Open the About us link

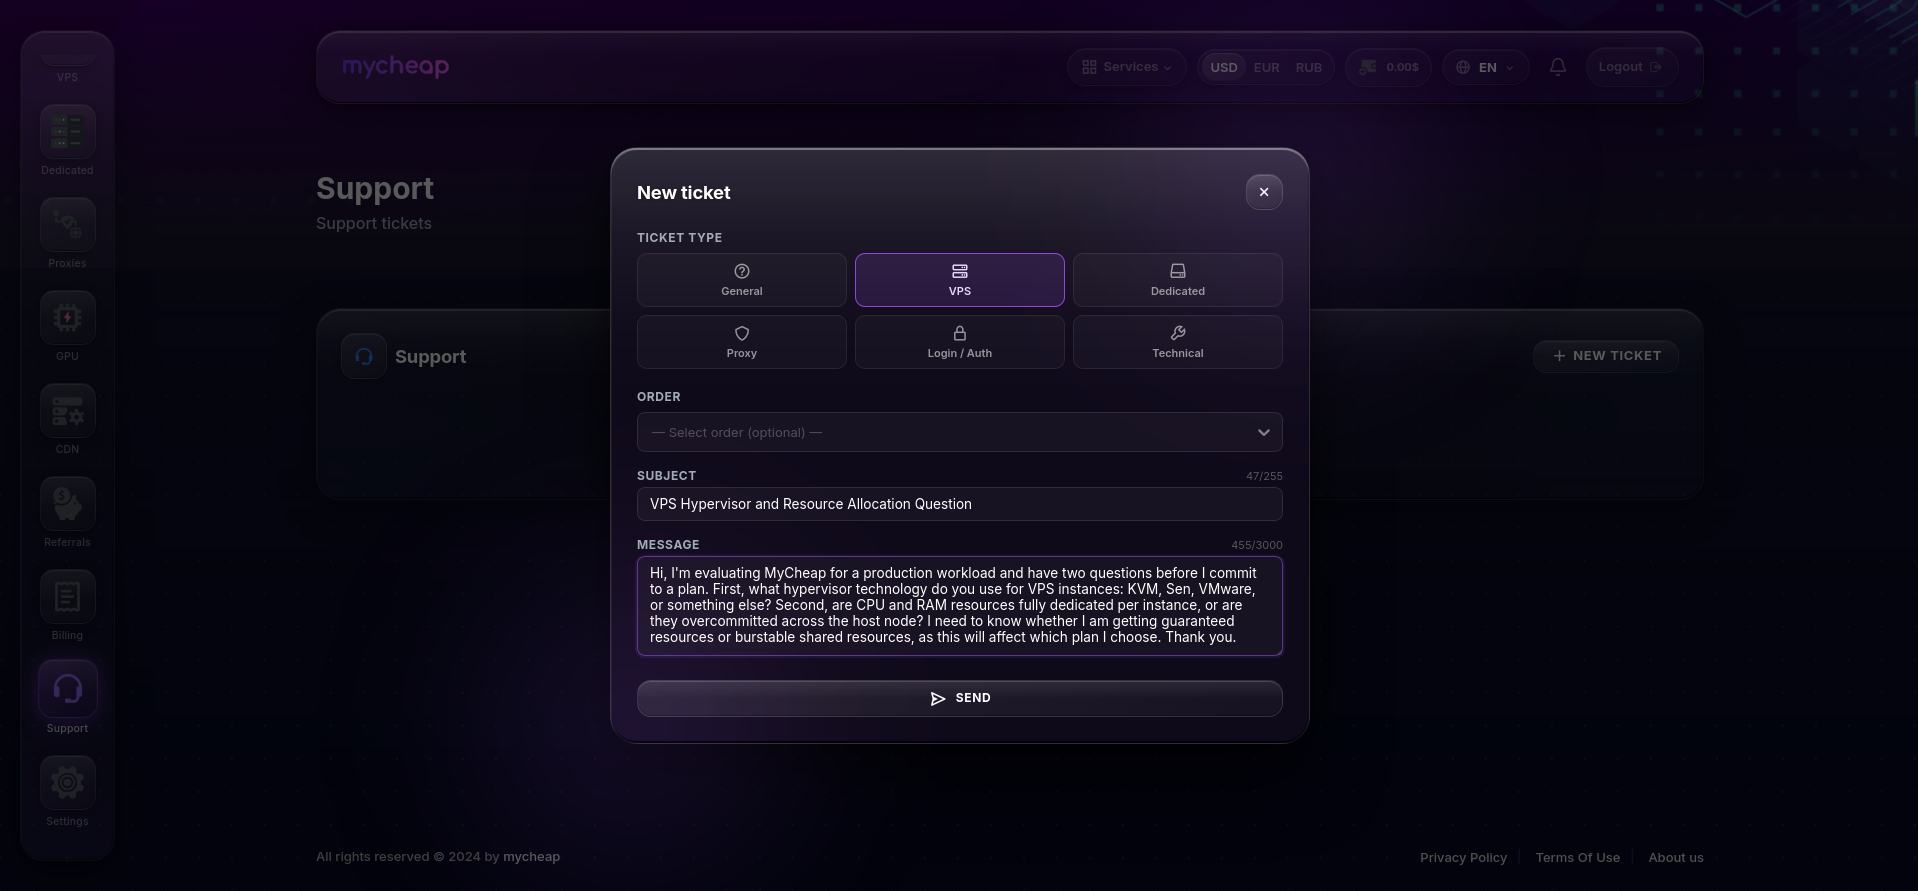pyautogui.click(x=1676, y=857)
